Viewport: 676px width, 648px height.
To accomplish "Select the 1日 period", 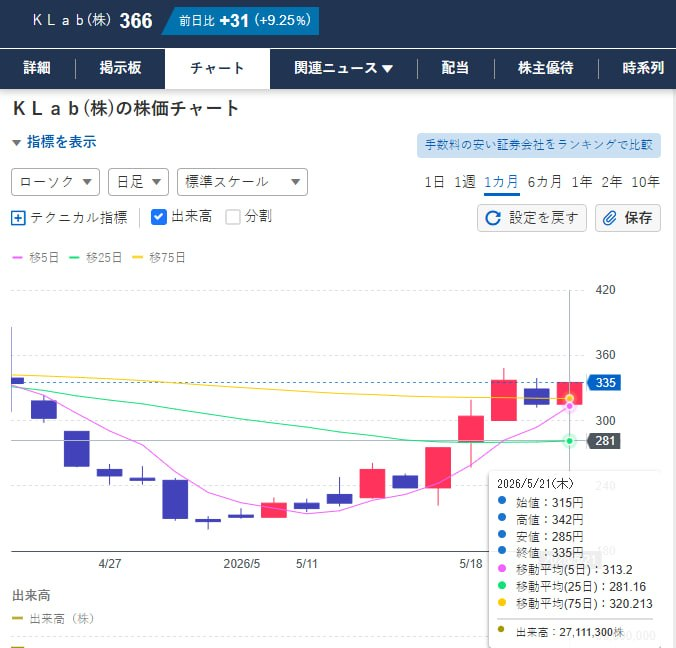I will pos(434,182).
